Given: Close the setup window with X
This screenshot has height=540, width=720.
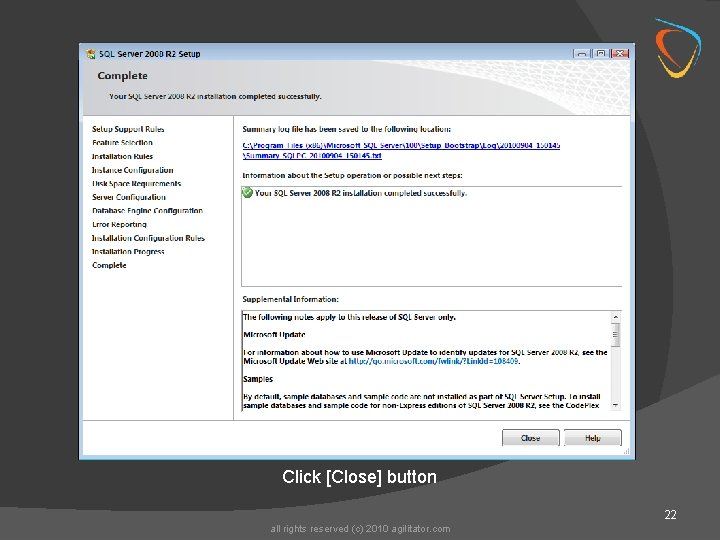Looking at the screenshot, I should point(620,53).
